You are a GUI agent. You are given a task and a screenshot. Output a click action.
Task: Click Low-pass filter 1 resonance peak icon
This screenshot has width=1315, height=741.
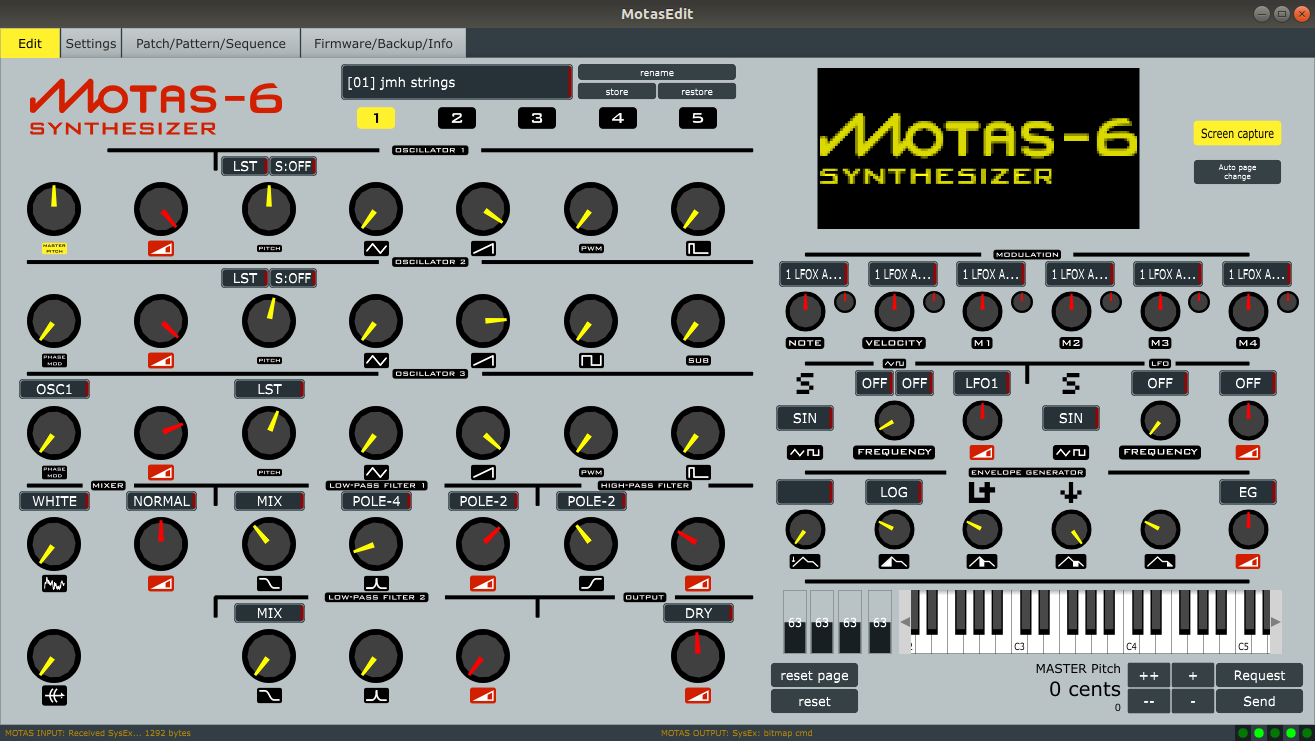point(376,583)
